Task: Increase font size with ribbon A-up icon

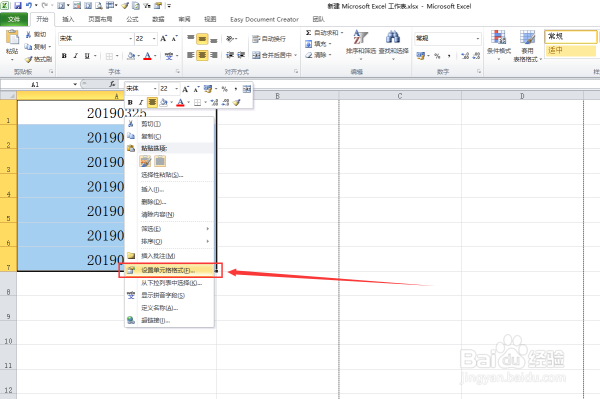Action: click(x=163, y=38)
